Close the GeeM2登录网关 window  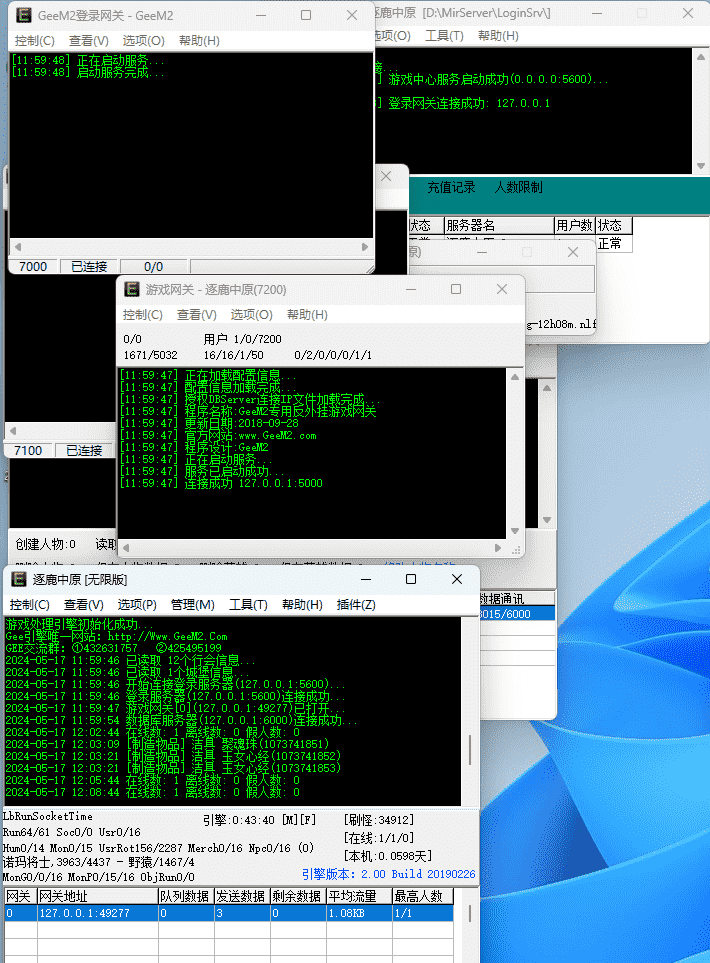pos(352,15)
